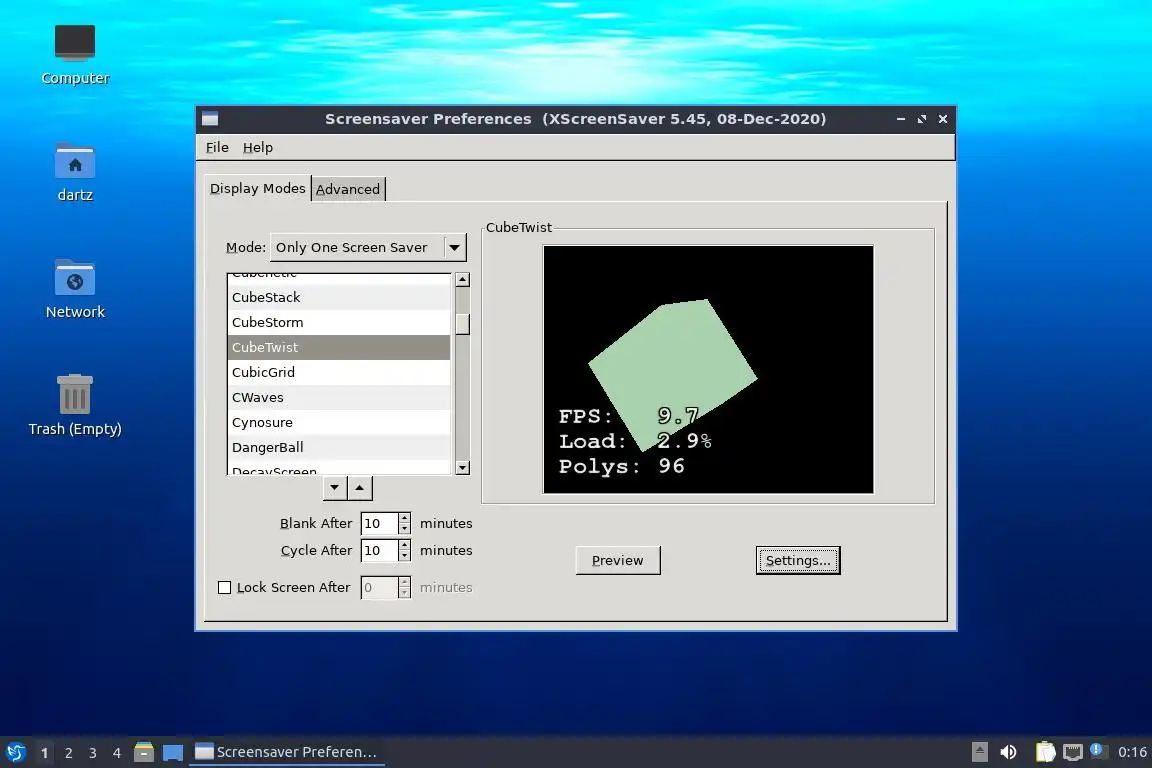Click the volume speaker tray icon

1009,752
